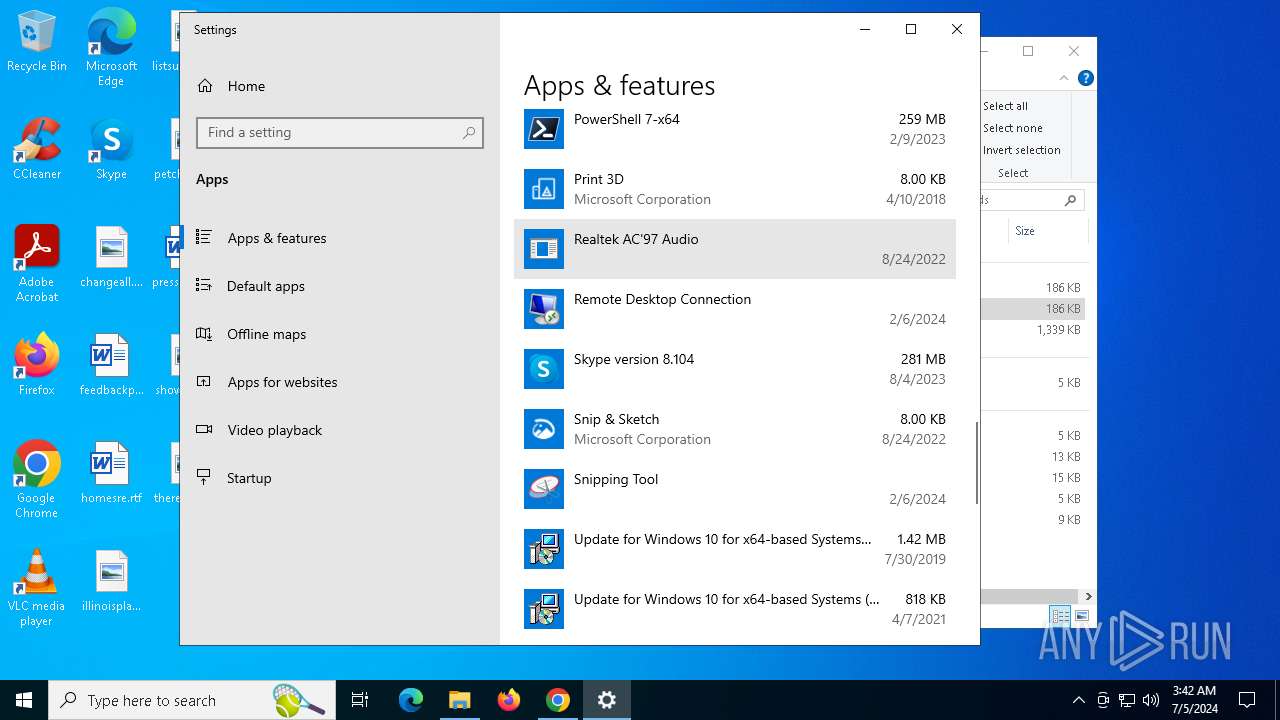Viewport: 1280px width, 720px height.
Task: Open Default apps section
Action: click(340, 286)
